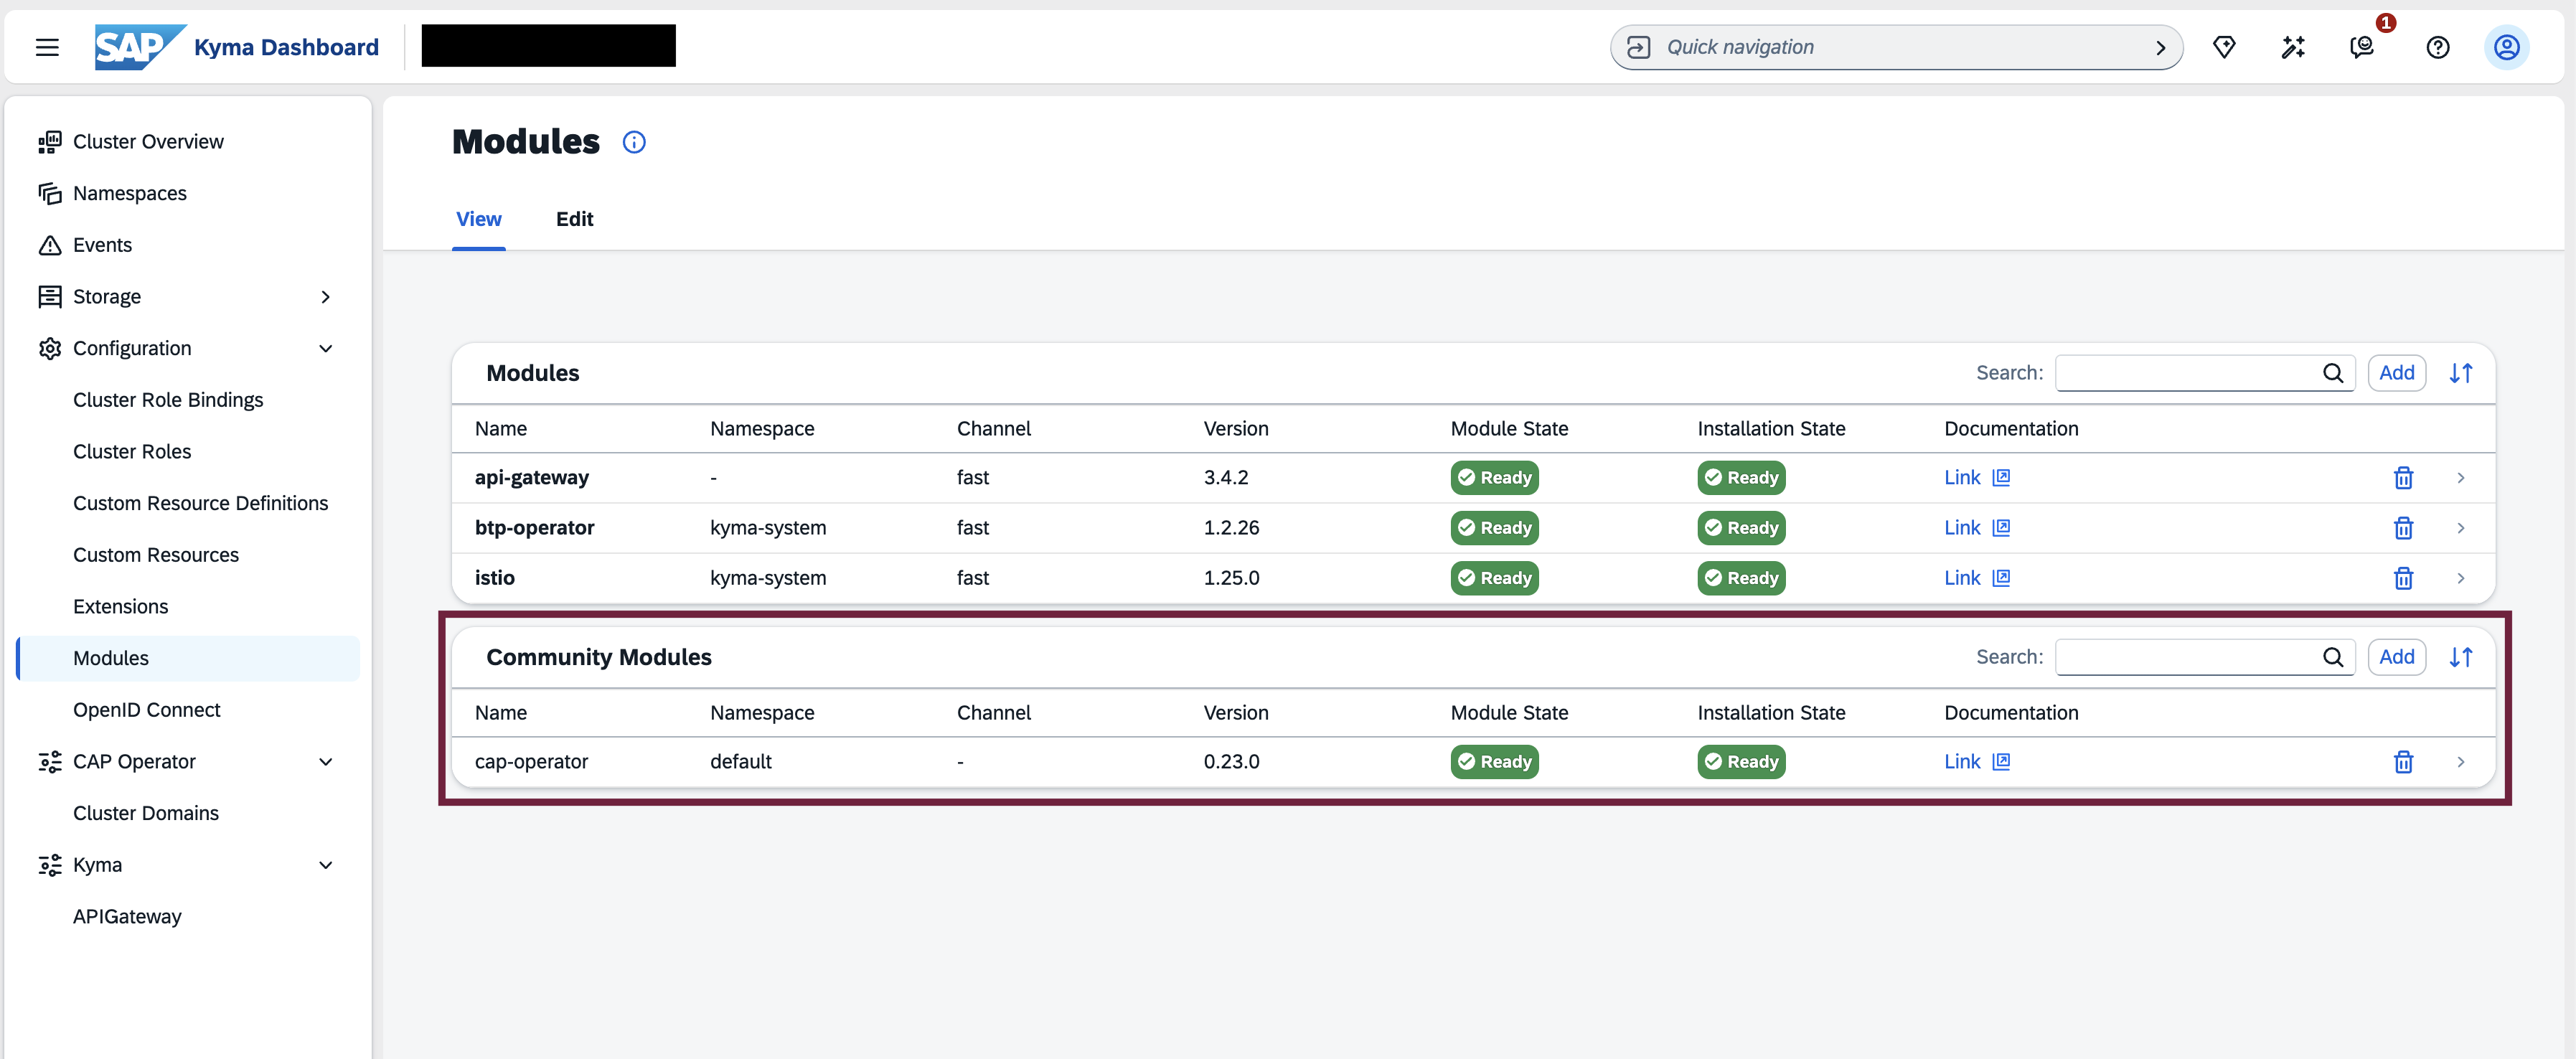The width and height of the screenshot is (2576, 1059).
Task: Click the sort icon in Modules table
Action: coord(2461,373)
